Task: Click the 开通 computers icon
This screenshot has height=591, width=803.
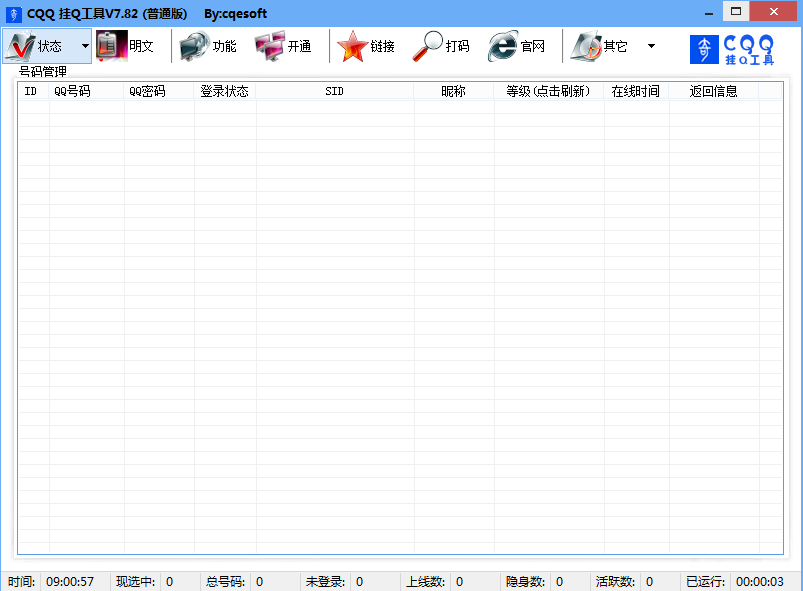Action: click(x=269, y=46)
